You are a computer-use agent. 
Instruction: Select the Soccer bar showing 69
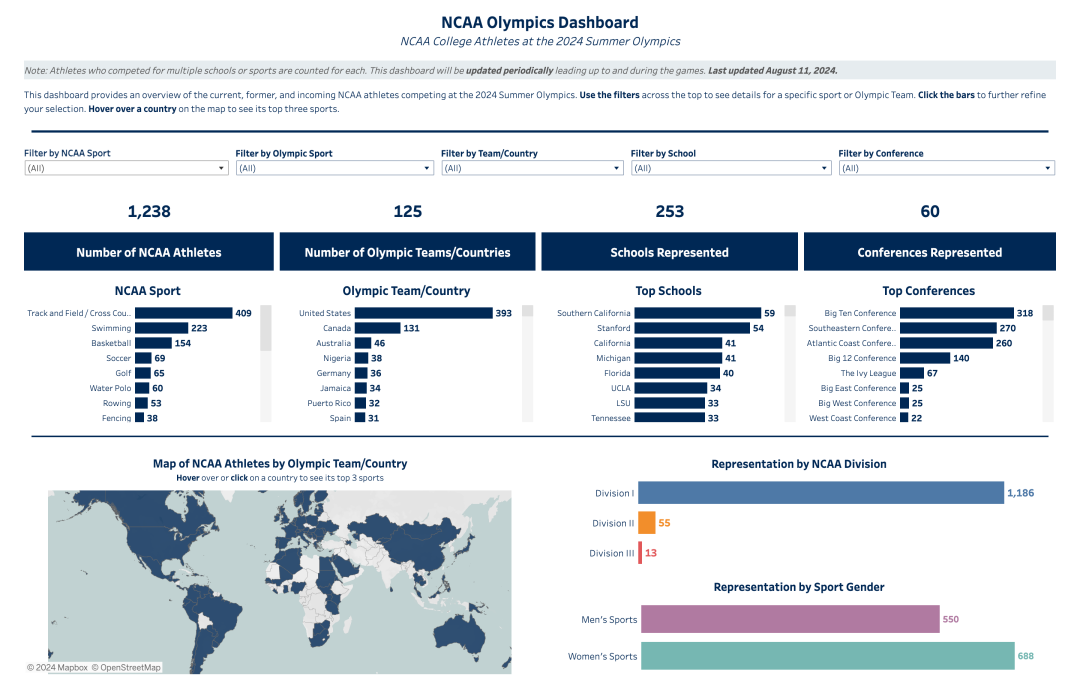click(x=143, y=358)
